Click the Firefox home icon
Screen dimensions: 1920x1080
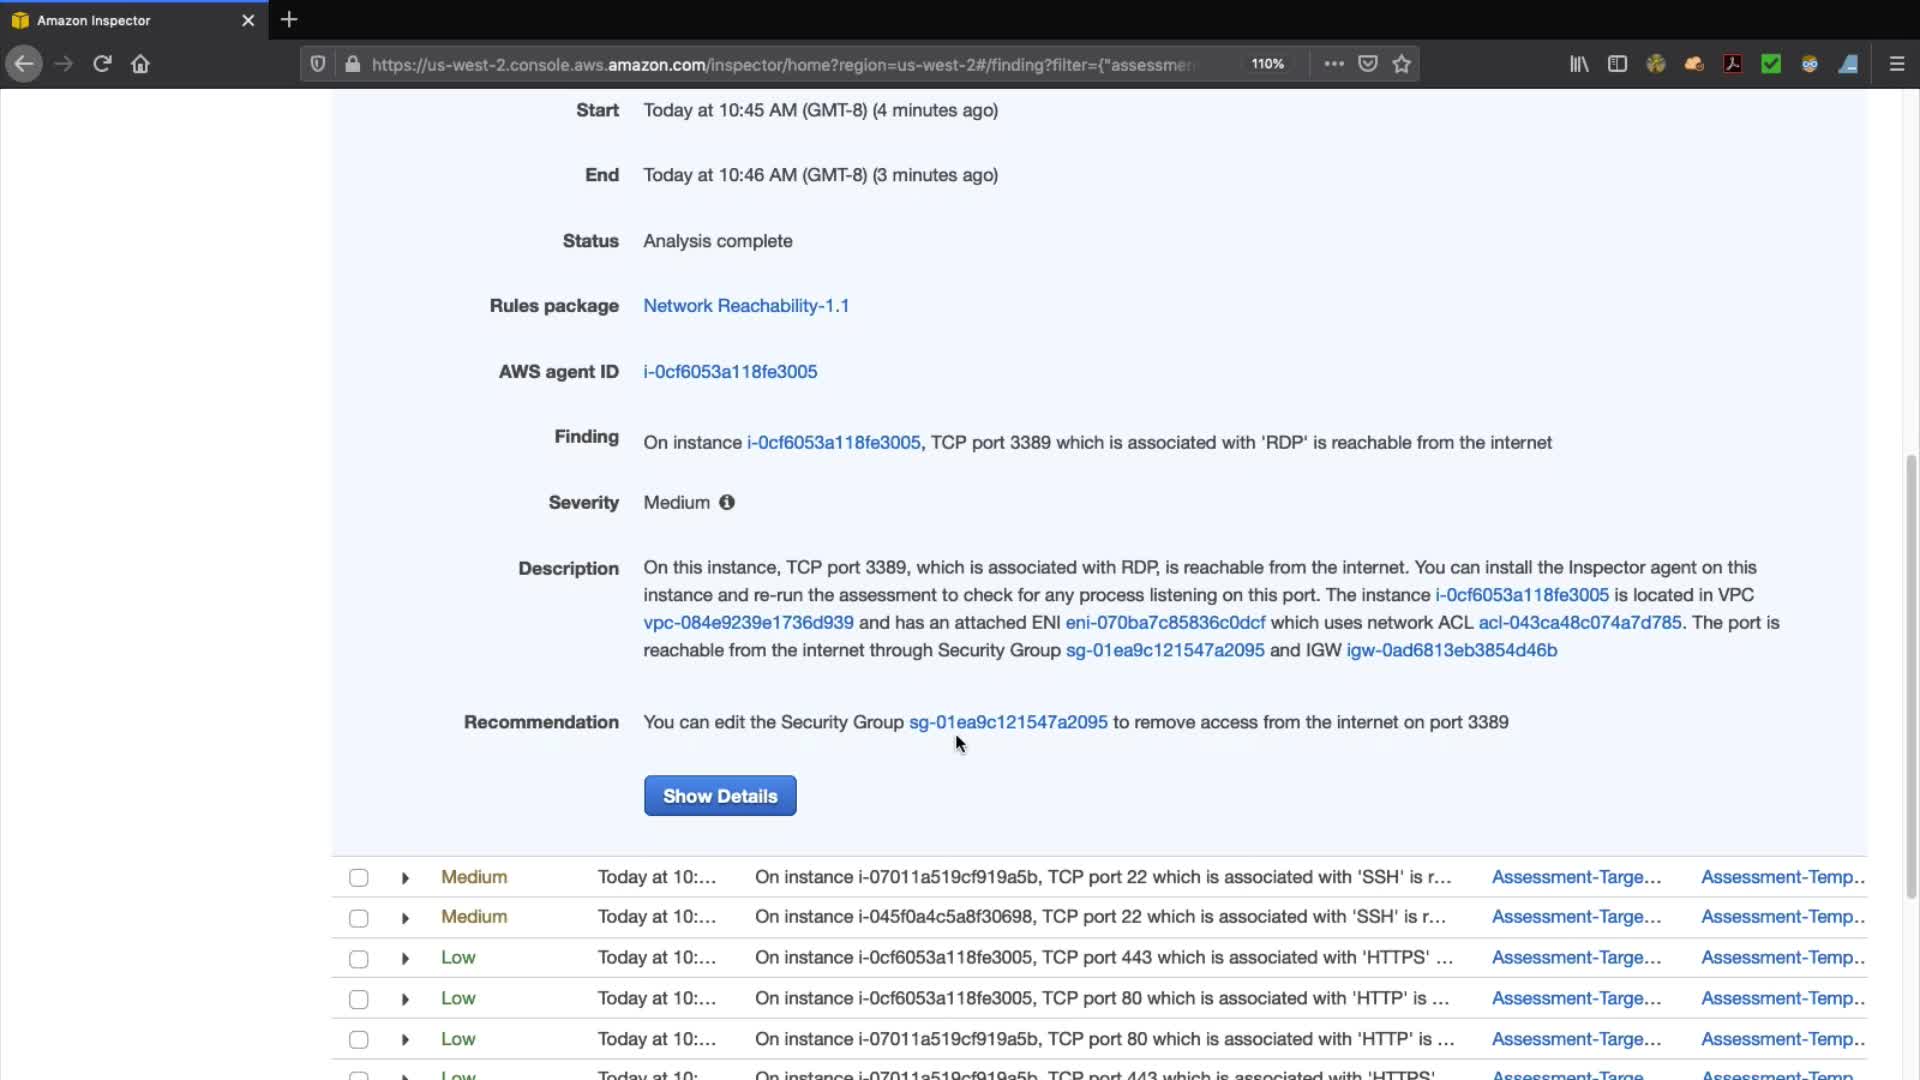point(140,64)
